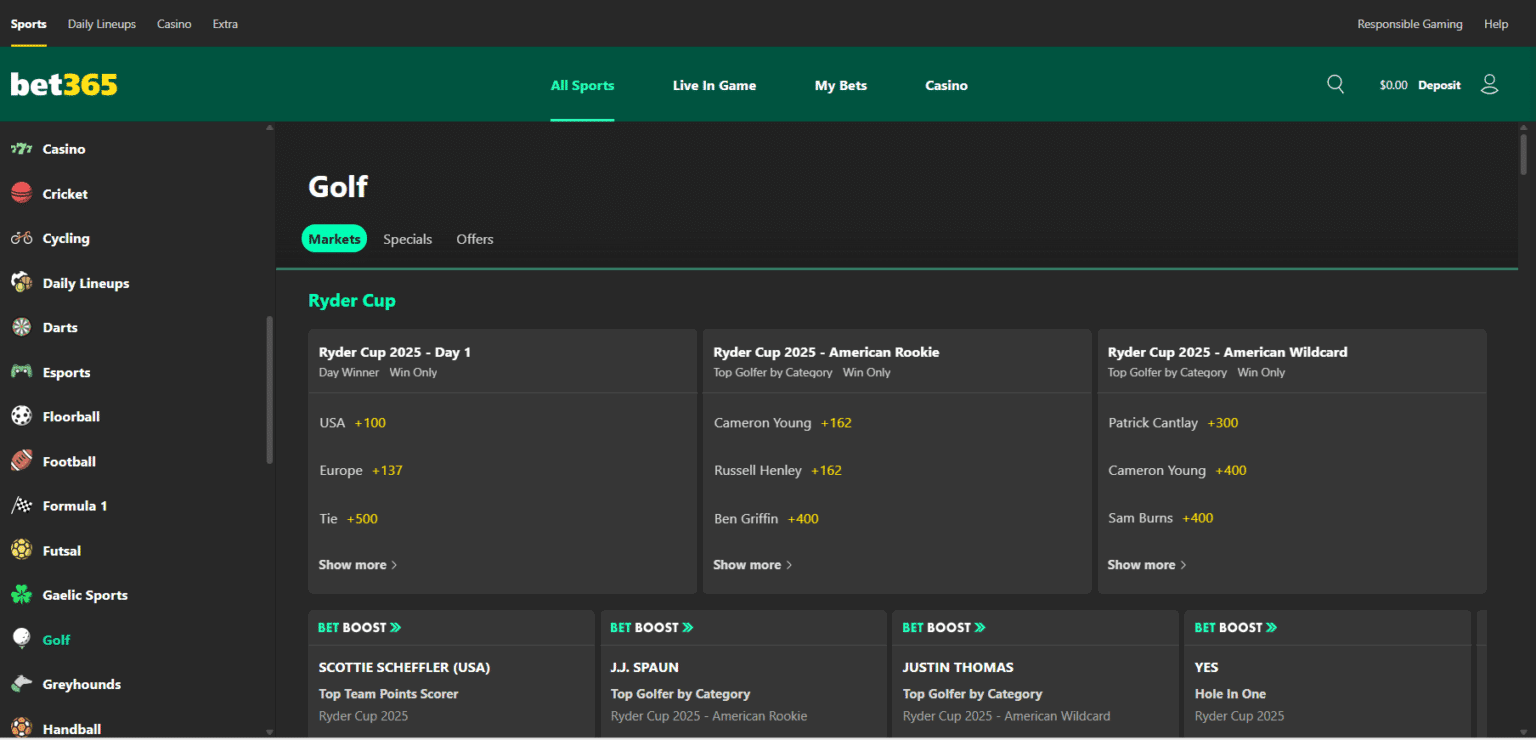
Task: Select the Cycling icon
Action: [22, 238]
